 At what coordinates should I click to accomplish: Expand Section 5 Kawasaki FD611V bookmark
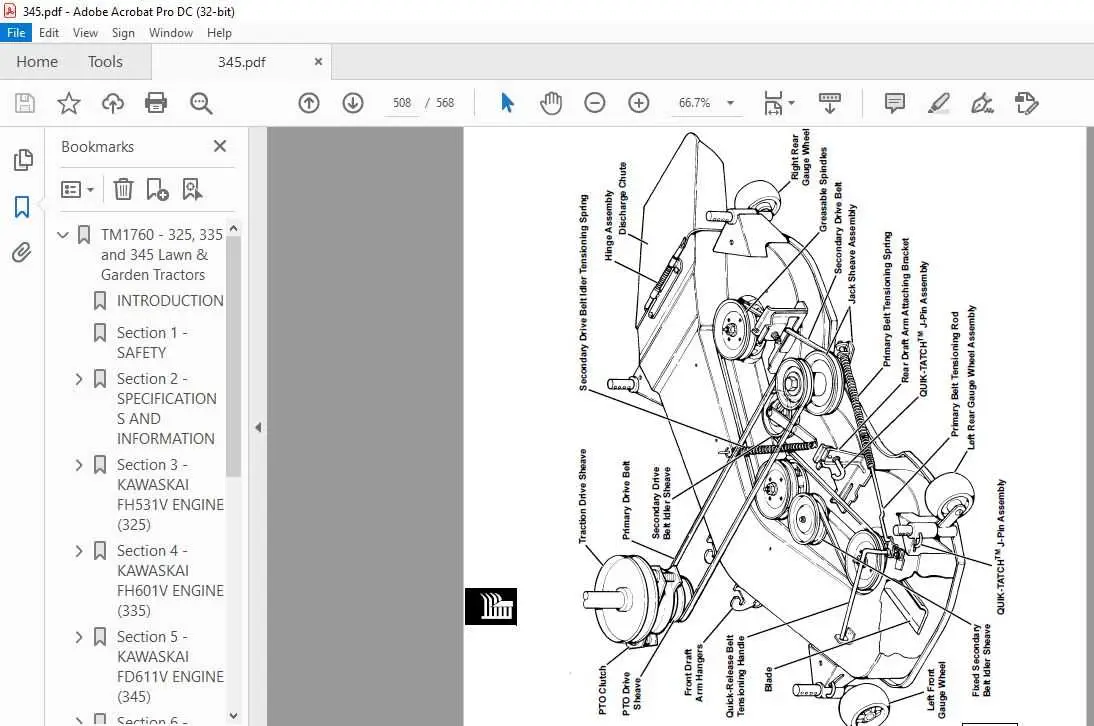(79, 637)
